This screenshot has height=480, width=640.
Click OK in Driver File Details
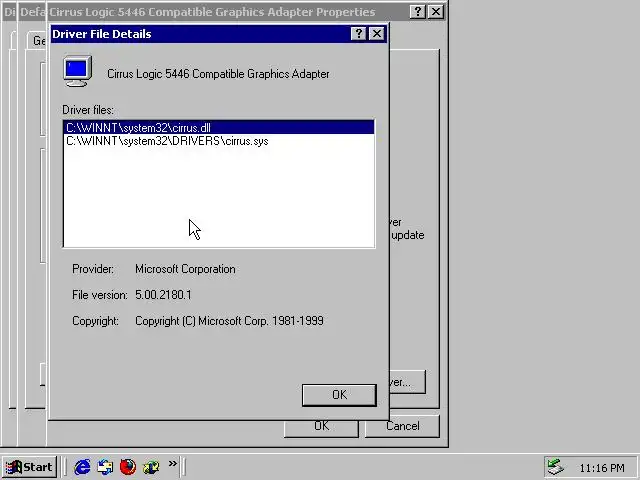click(x=339, y=395)
